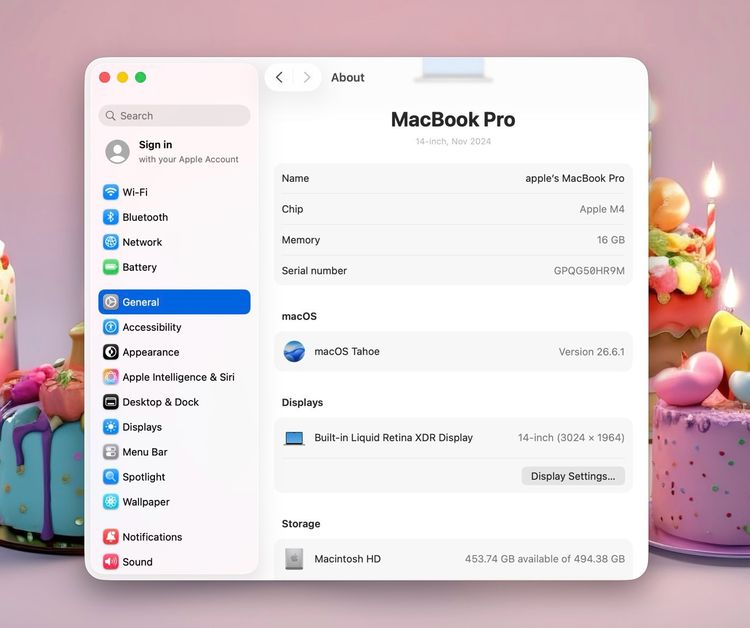The image size is (750, 628).
Task: Click the Displays sun icon in sidebar
Action: point(111,427)
